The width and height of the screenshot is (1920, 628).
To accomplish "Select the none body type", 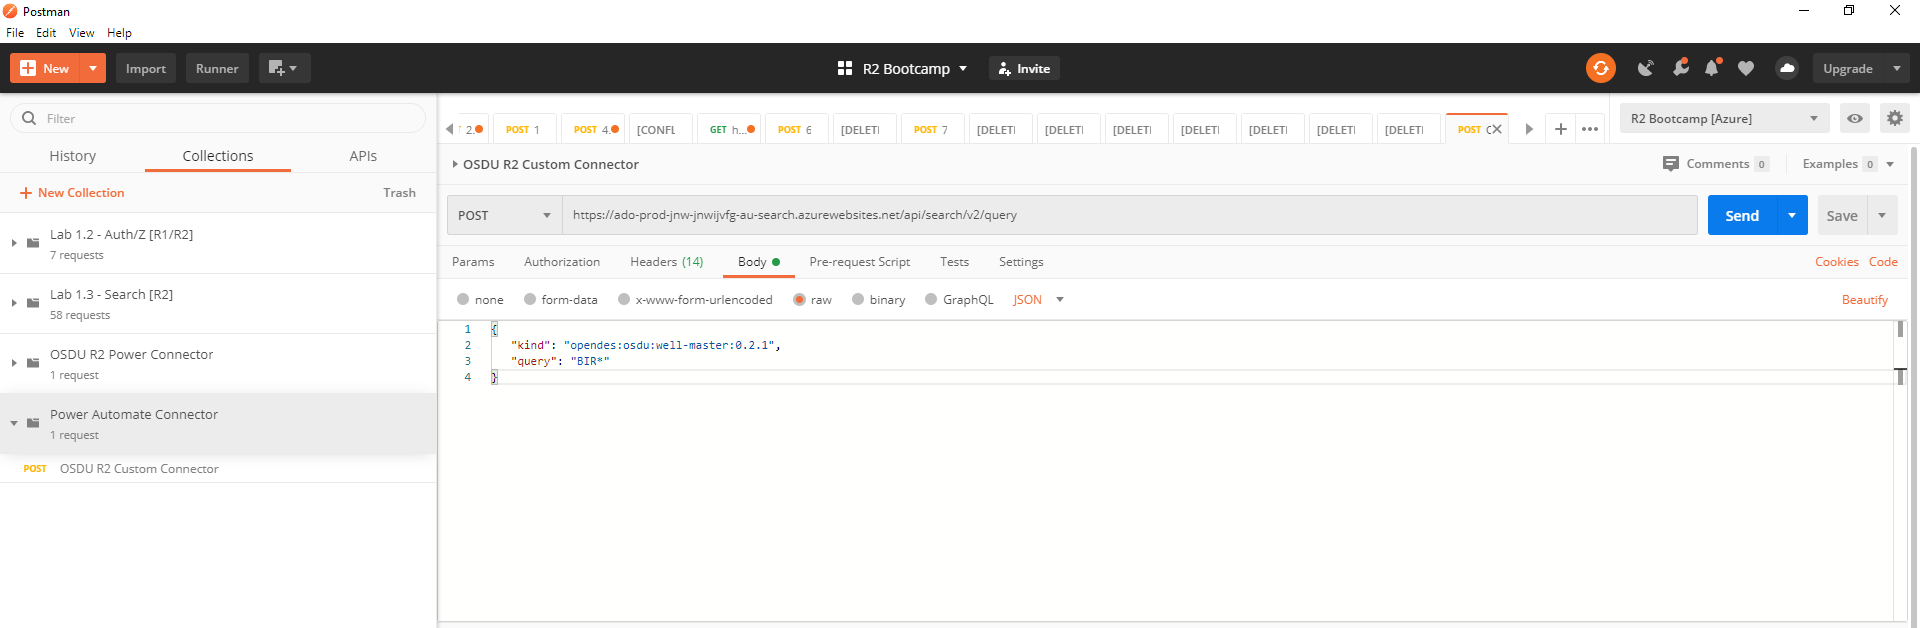I will click(x=463, y=299).
